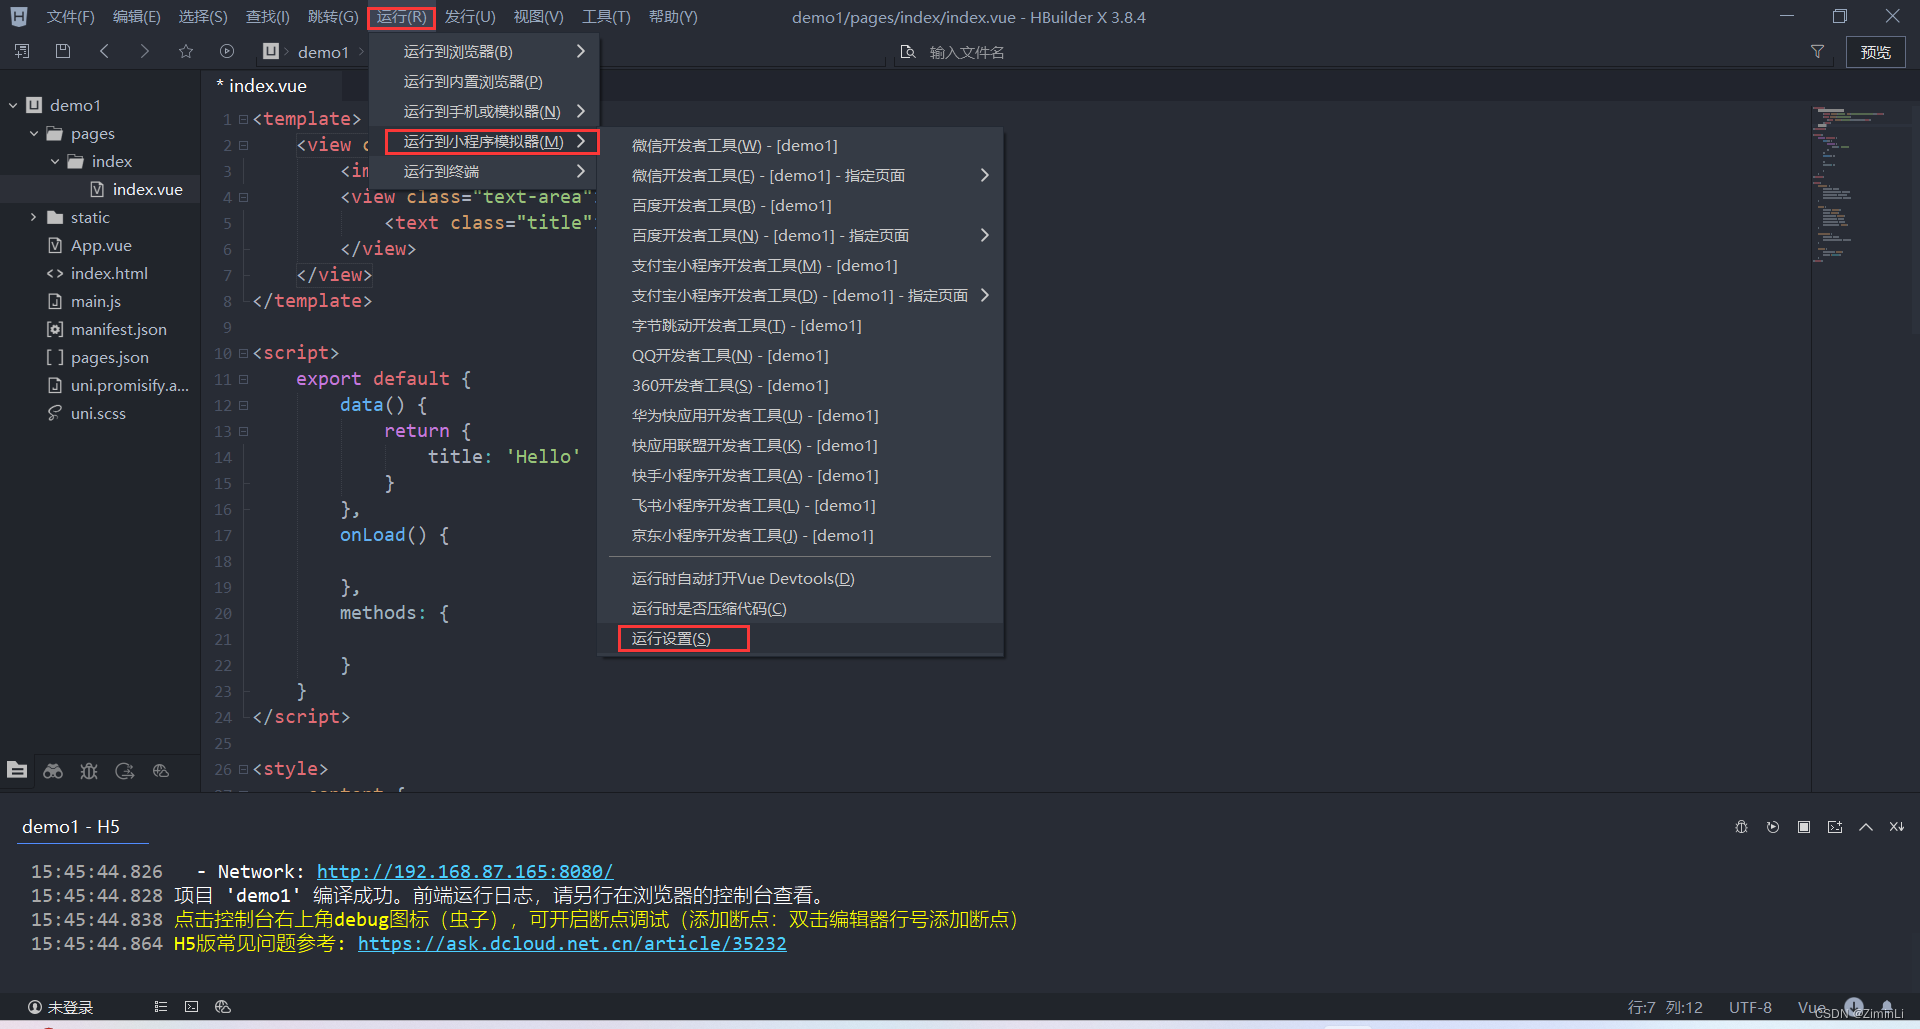Collapse the console with up chevron
Screen dimensions: 1920x1029
click(1866, 827)
